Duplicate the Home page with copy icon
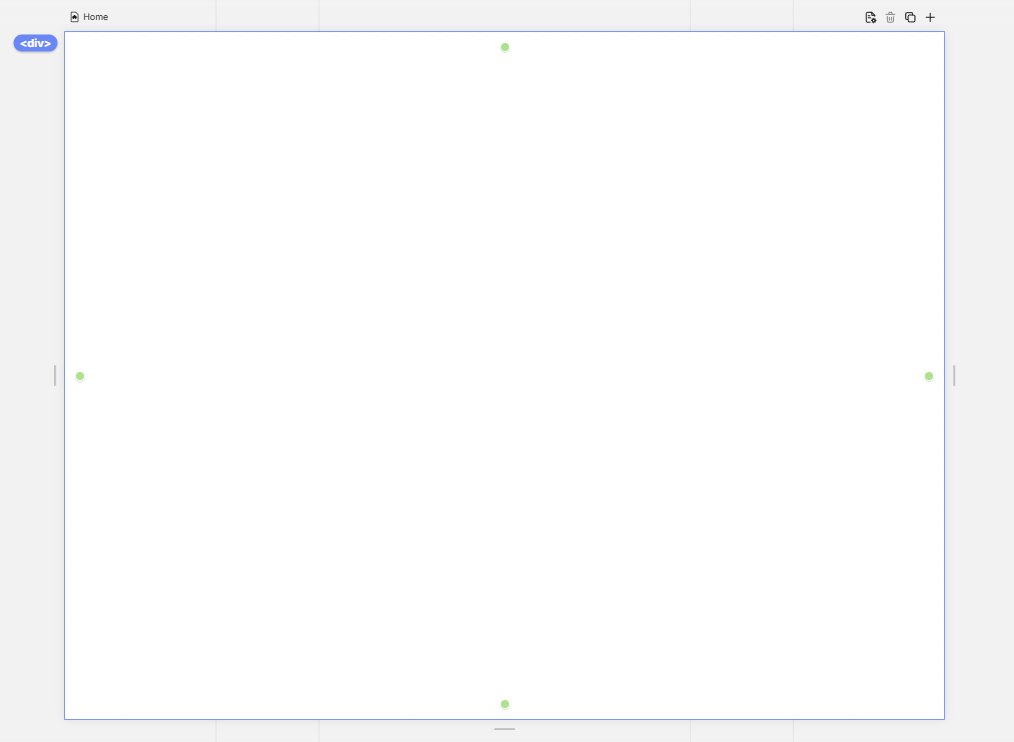Viewport: 1014px width, 742px height. [x=910, y=17]
